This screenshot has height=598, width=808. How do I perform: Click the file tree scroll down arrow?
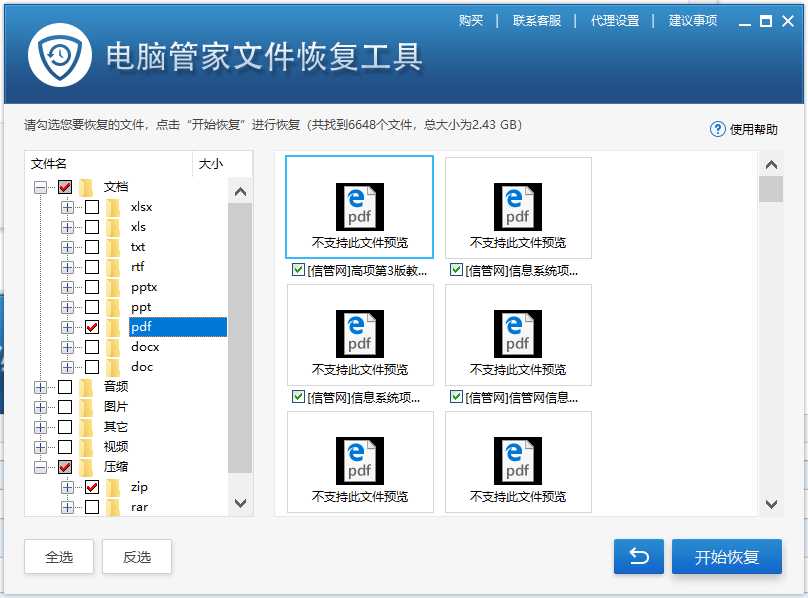point(240,503)
